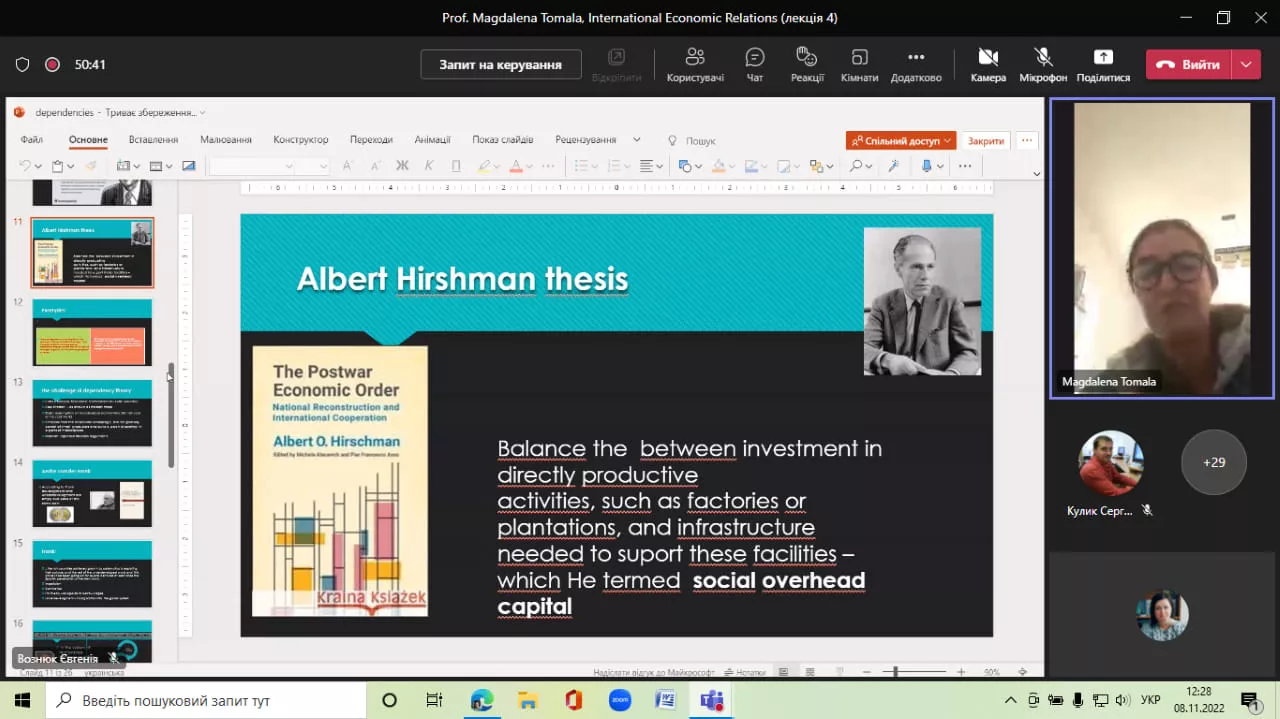This screenshot has height=719, width=1280.
Task: Open the Чат (Chat) panel
Action: (x=755, y=64)
